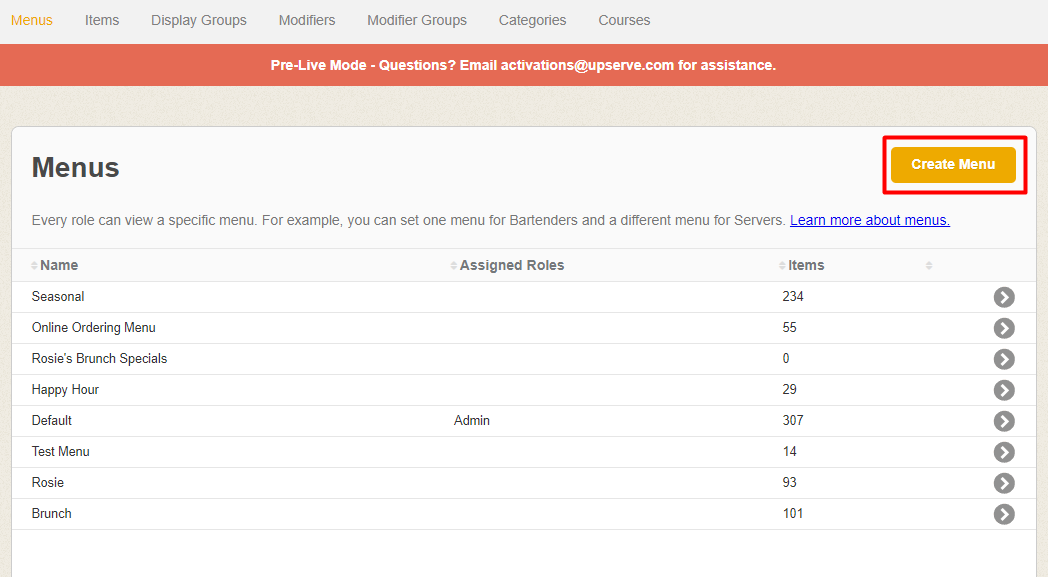Go to the Modifier Groups tab

(x=416, y=20)
